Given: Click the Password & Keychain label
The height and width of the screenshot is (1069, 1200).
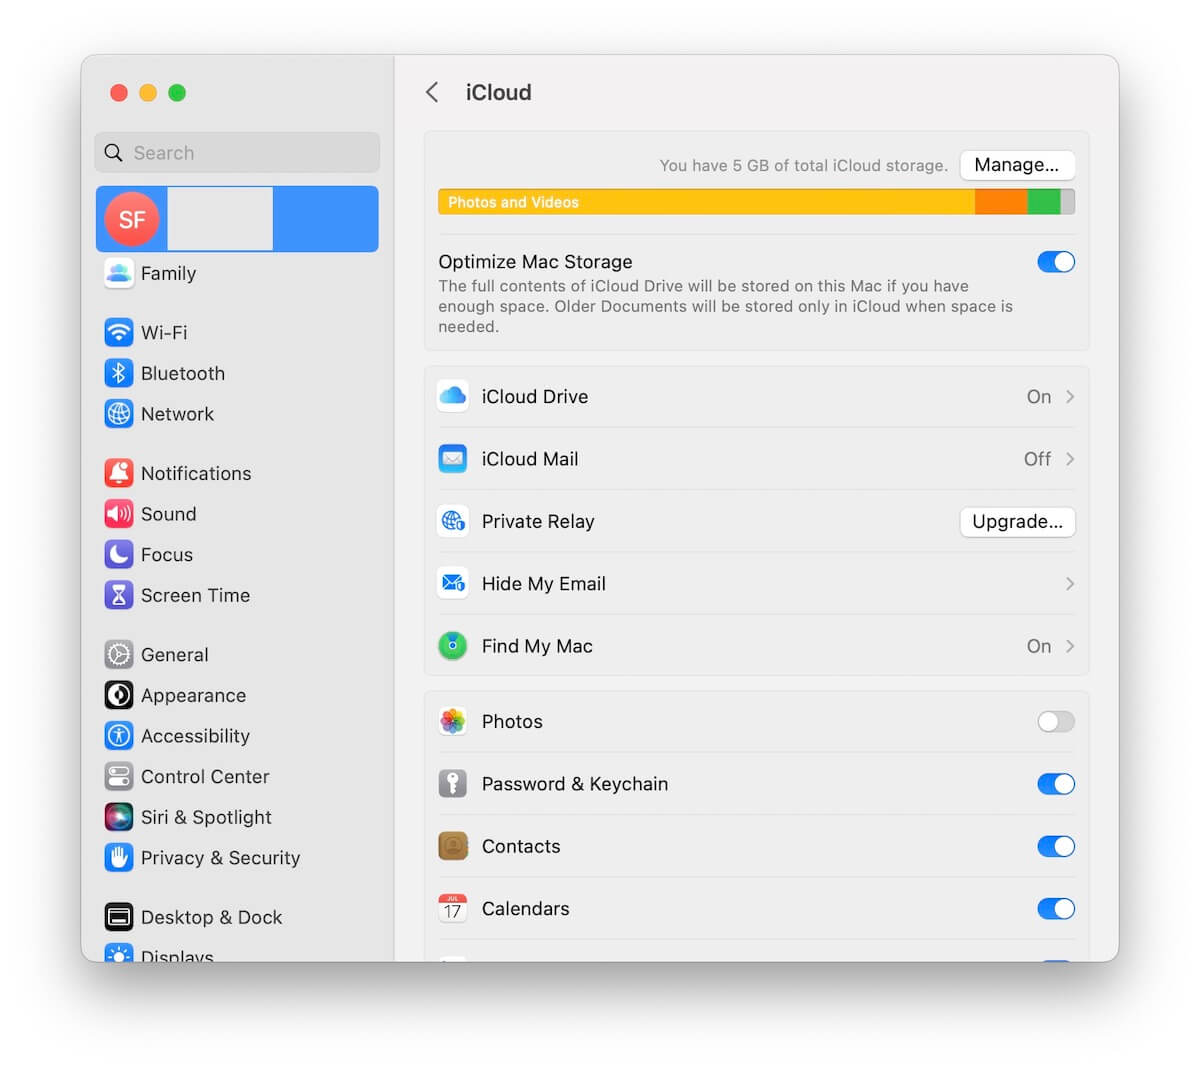Looking at the screenshot, I should pyautogui.click(x=575, y=784).
